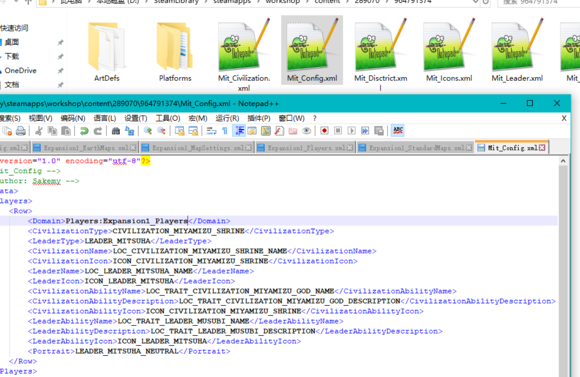The height and width of the screenshot is (377, 580).
Task: Click the editor scrollbar up arrow
Action: point(563,161)
